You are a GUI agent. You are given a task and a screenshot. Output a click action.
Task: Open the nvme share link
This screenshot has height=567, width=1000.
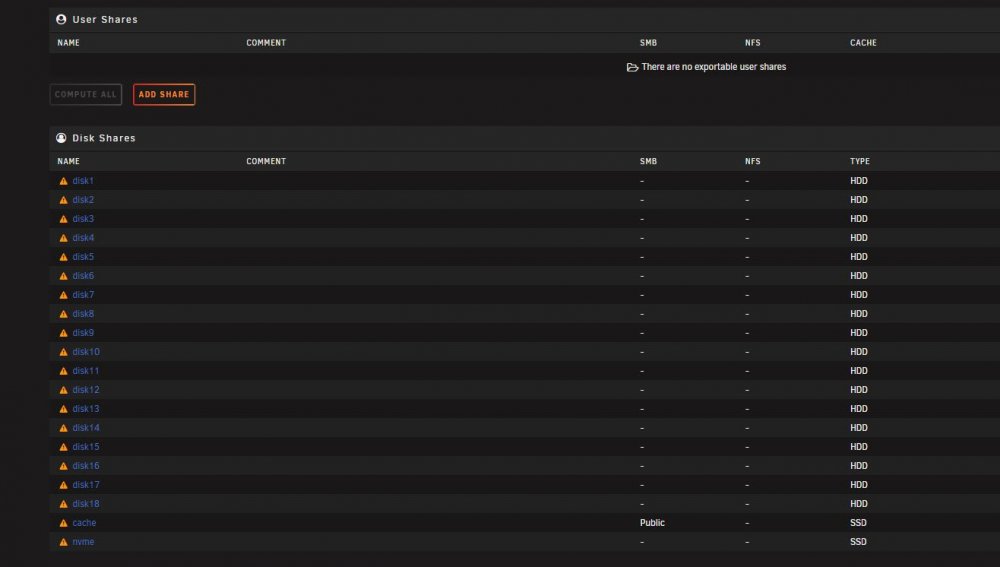coord(83,541)
